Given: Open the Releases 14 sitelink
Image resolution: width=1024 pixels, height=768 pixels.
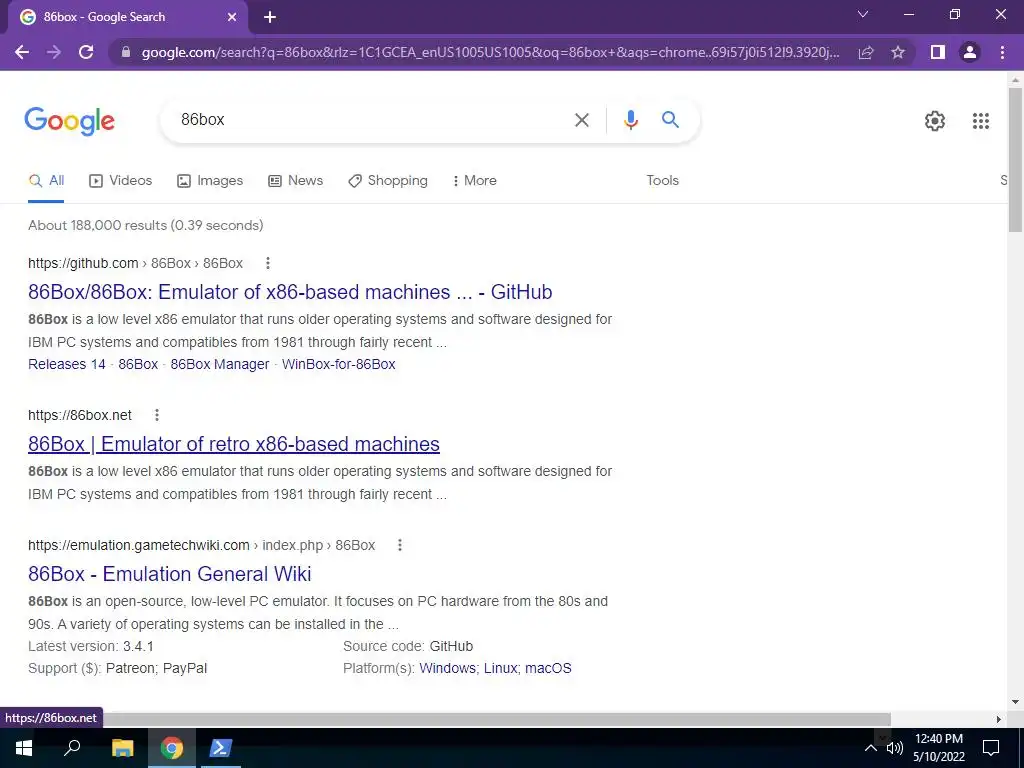Looking at the screenshot, I should click(67, 364).
